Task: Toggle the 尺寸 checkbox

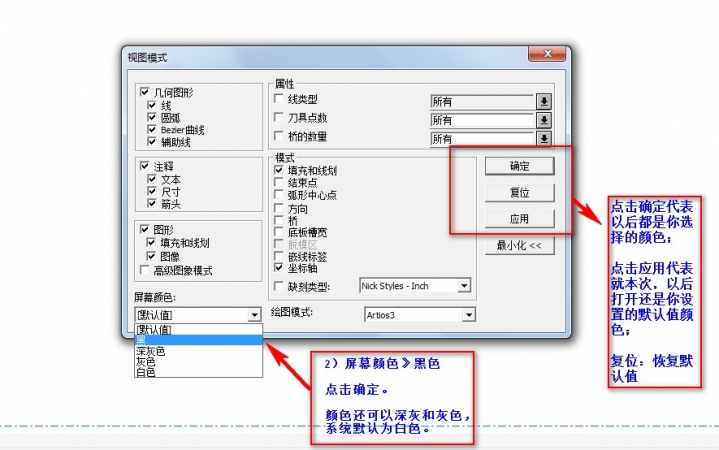Action: [152, 191]
